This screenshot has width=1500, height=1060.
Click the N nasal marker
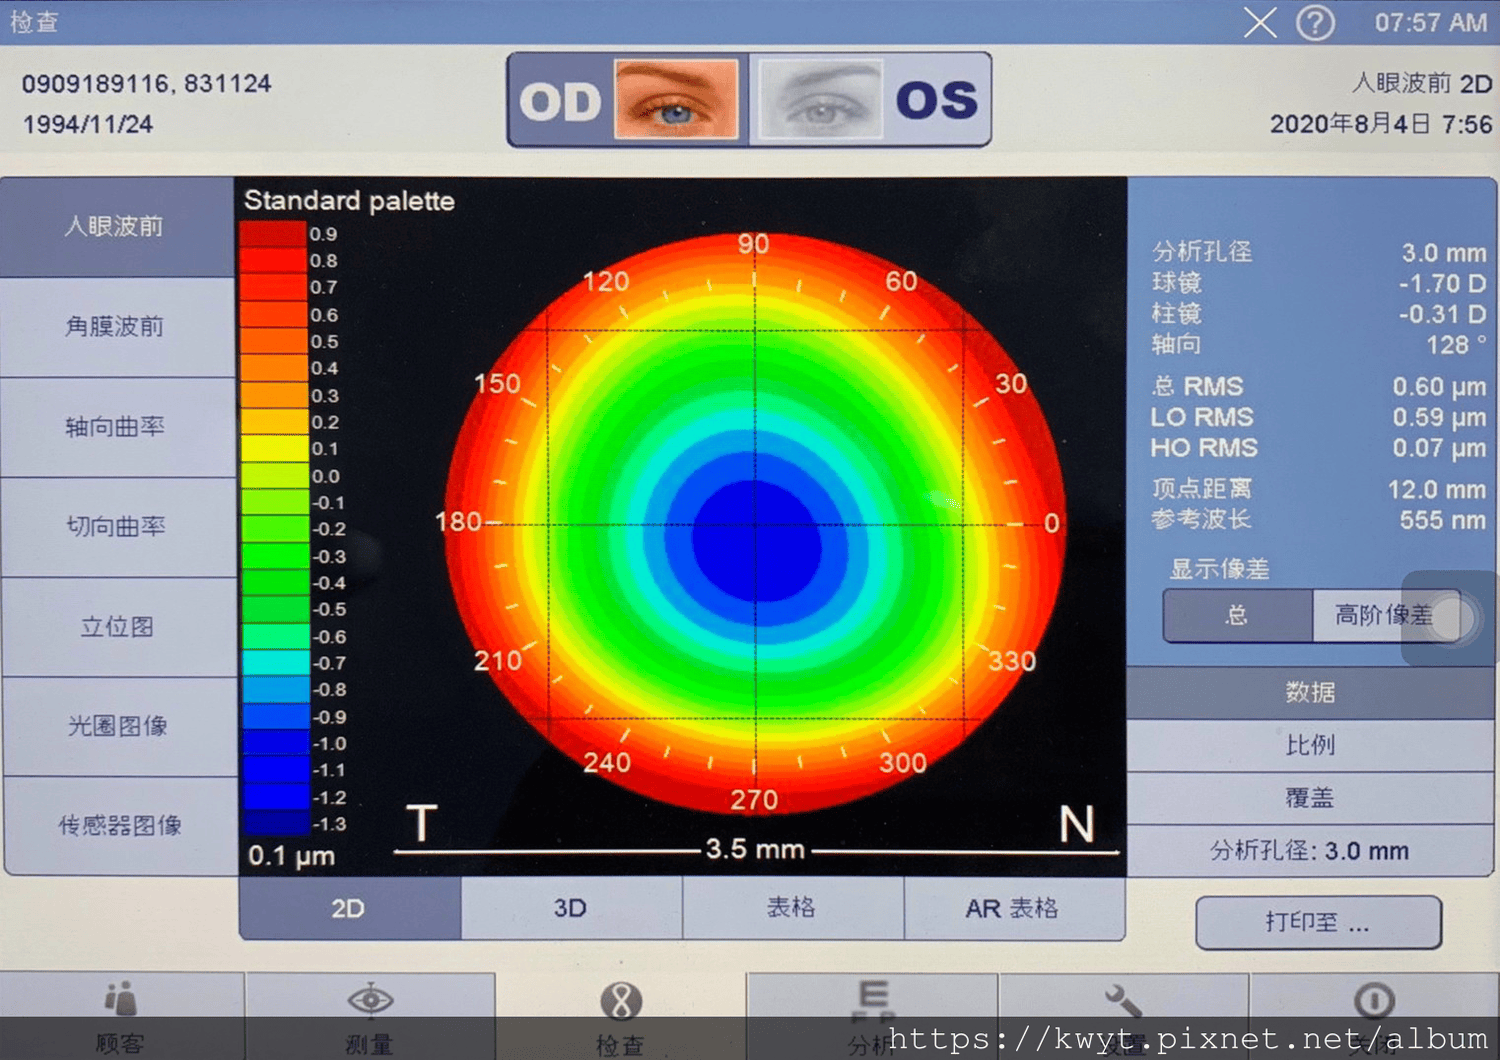coord(1077,825)
